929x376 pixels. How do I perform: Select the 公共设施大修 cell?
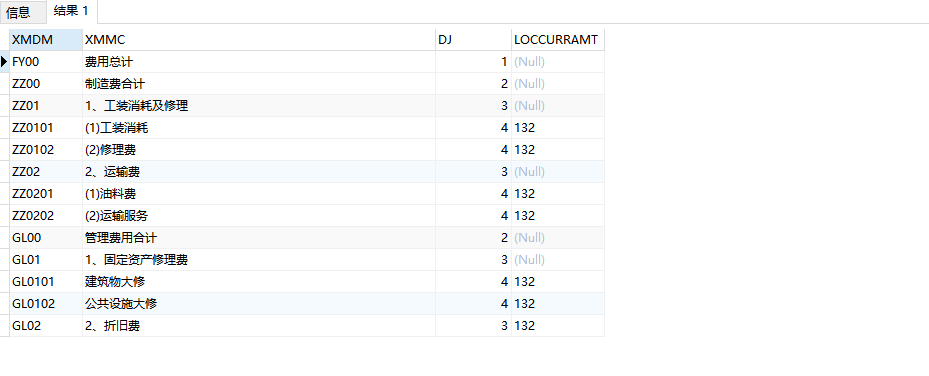[259, 303]
